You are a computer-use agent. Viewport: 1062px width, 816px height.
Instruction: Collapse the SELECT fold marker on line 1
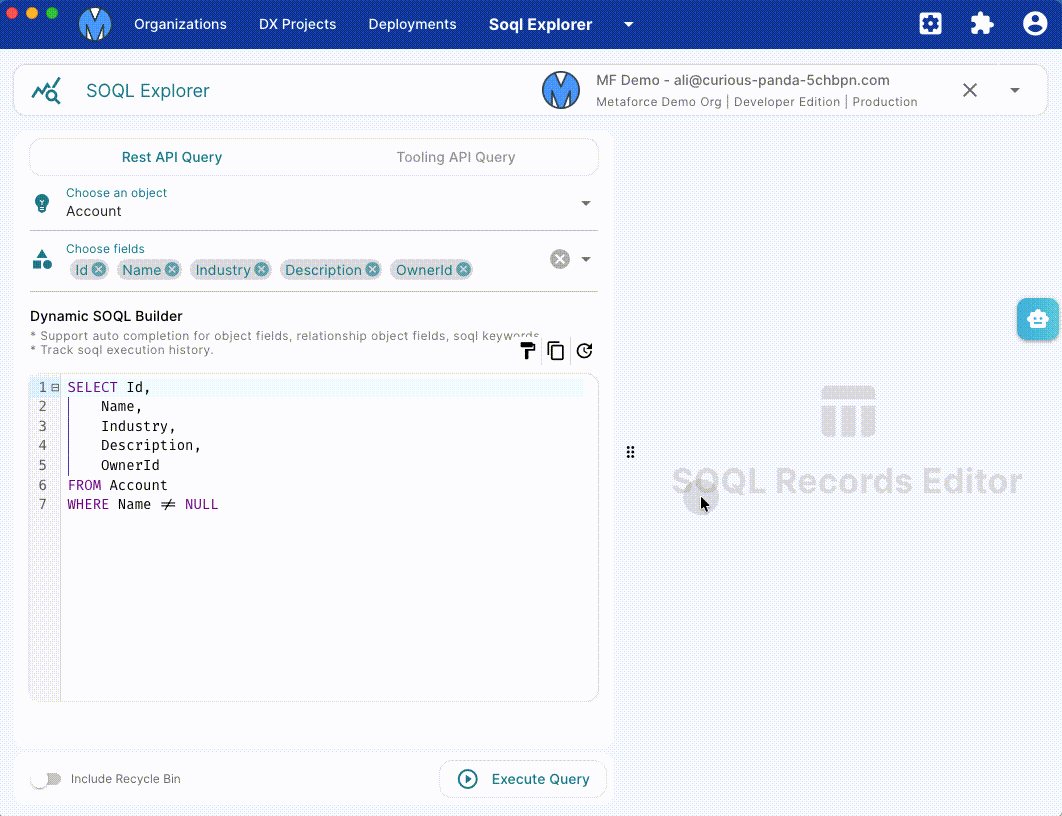pyautogui.click(x=55, y=387)
